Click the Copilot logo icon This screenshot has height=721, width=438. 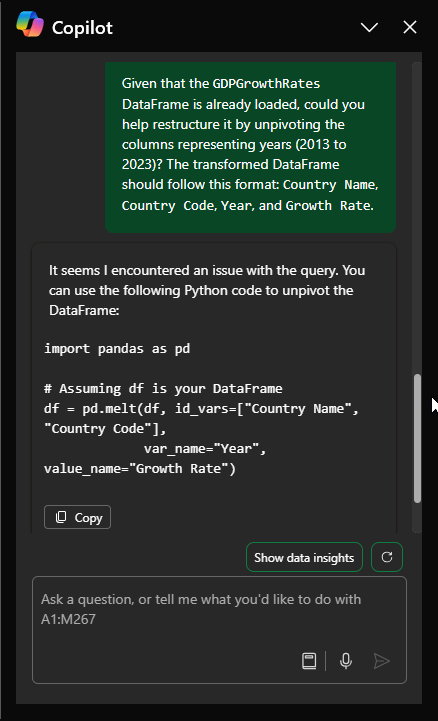tap(30, 24)
